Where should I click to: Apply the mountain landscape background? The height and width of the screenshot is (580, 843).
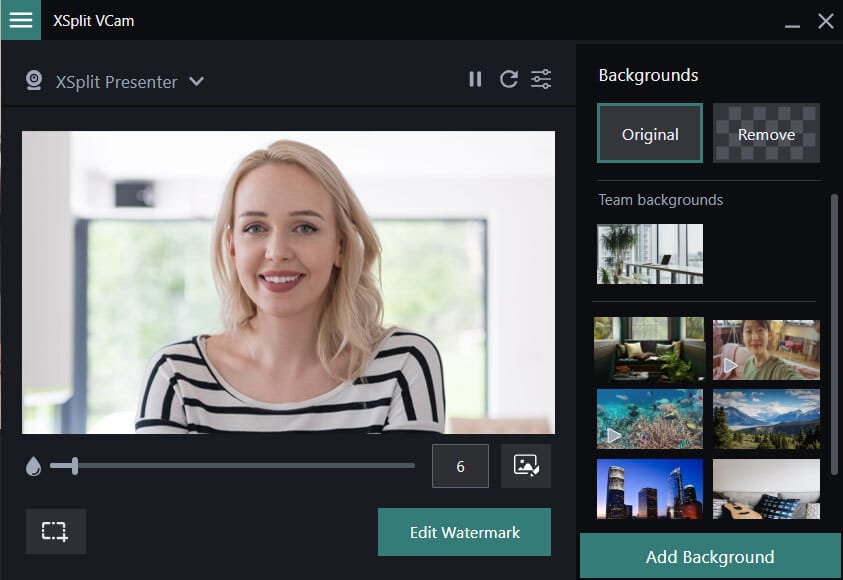766,419
